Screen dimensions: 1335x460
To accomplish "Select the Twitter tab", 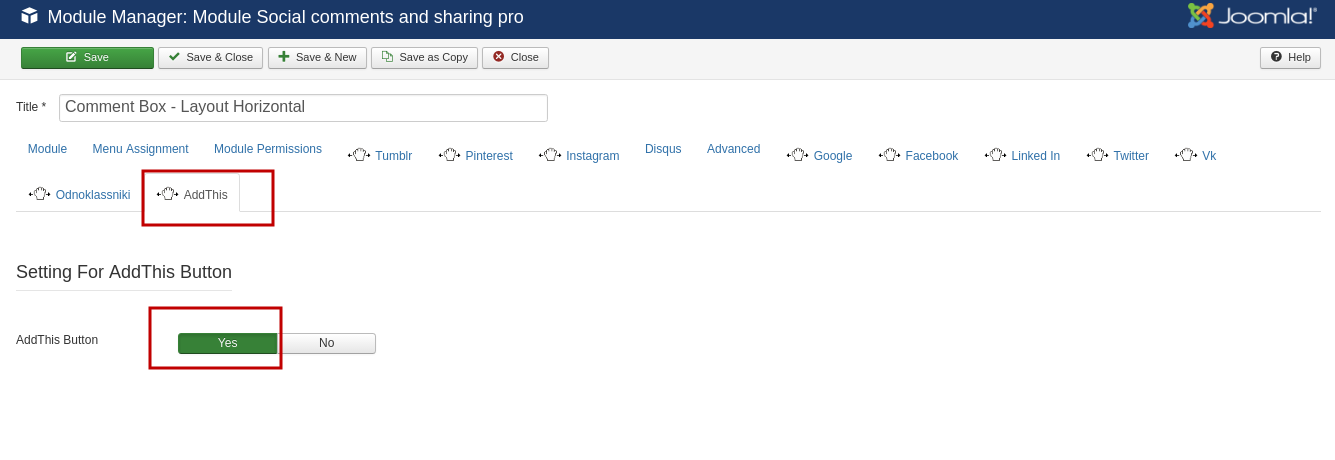I will (x=1130, y=156).
